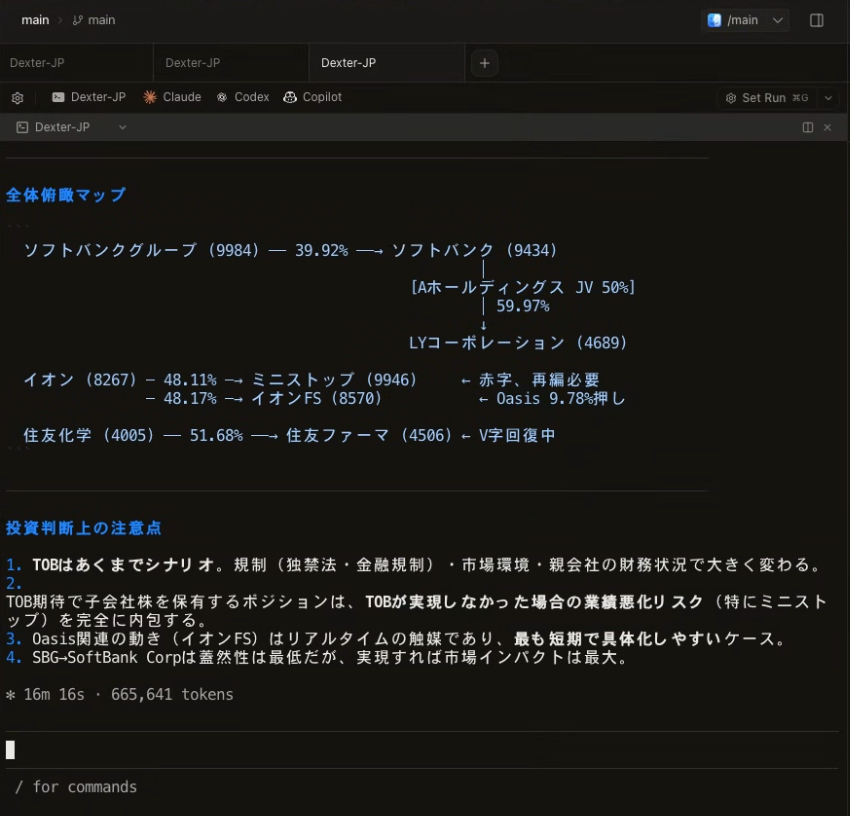The image size is (850, 816).
Task: Launch the Copilot agent
Action: 313,97
